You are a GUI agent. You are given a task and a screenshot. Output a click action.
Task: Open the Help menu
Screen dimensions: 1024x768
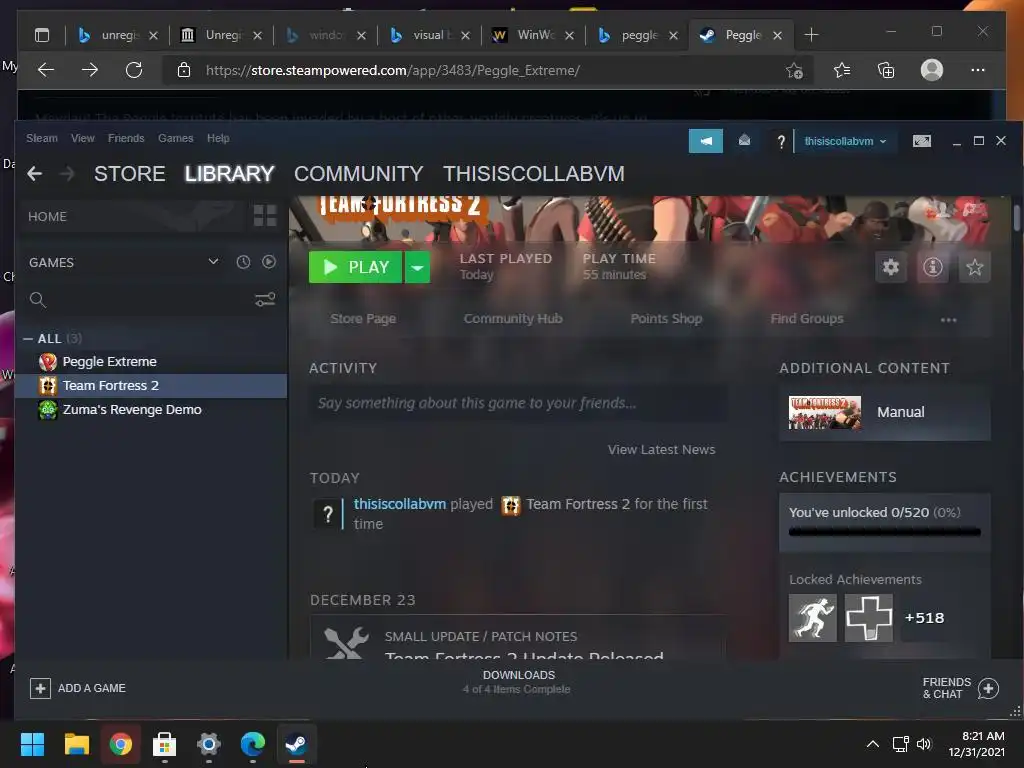pyautogui.click(x=218, y=138)
